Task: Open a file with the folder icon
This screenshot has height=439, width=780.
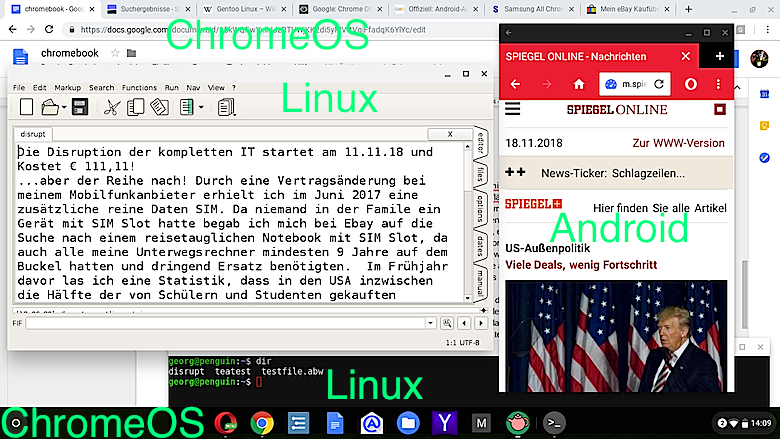Action: tap(50, 107)
